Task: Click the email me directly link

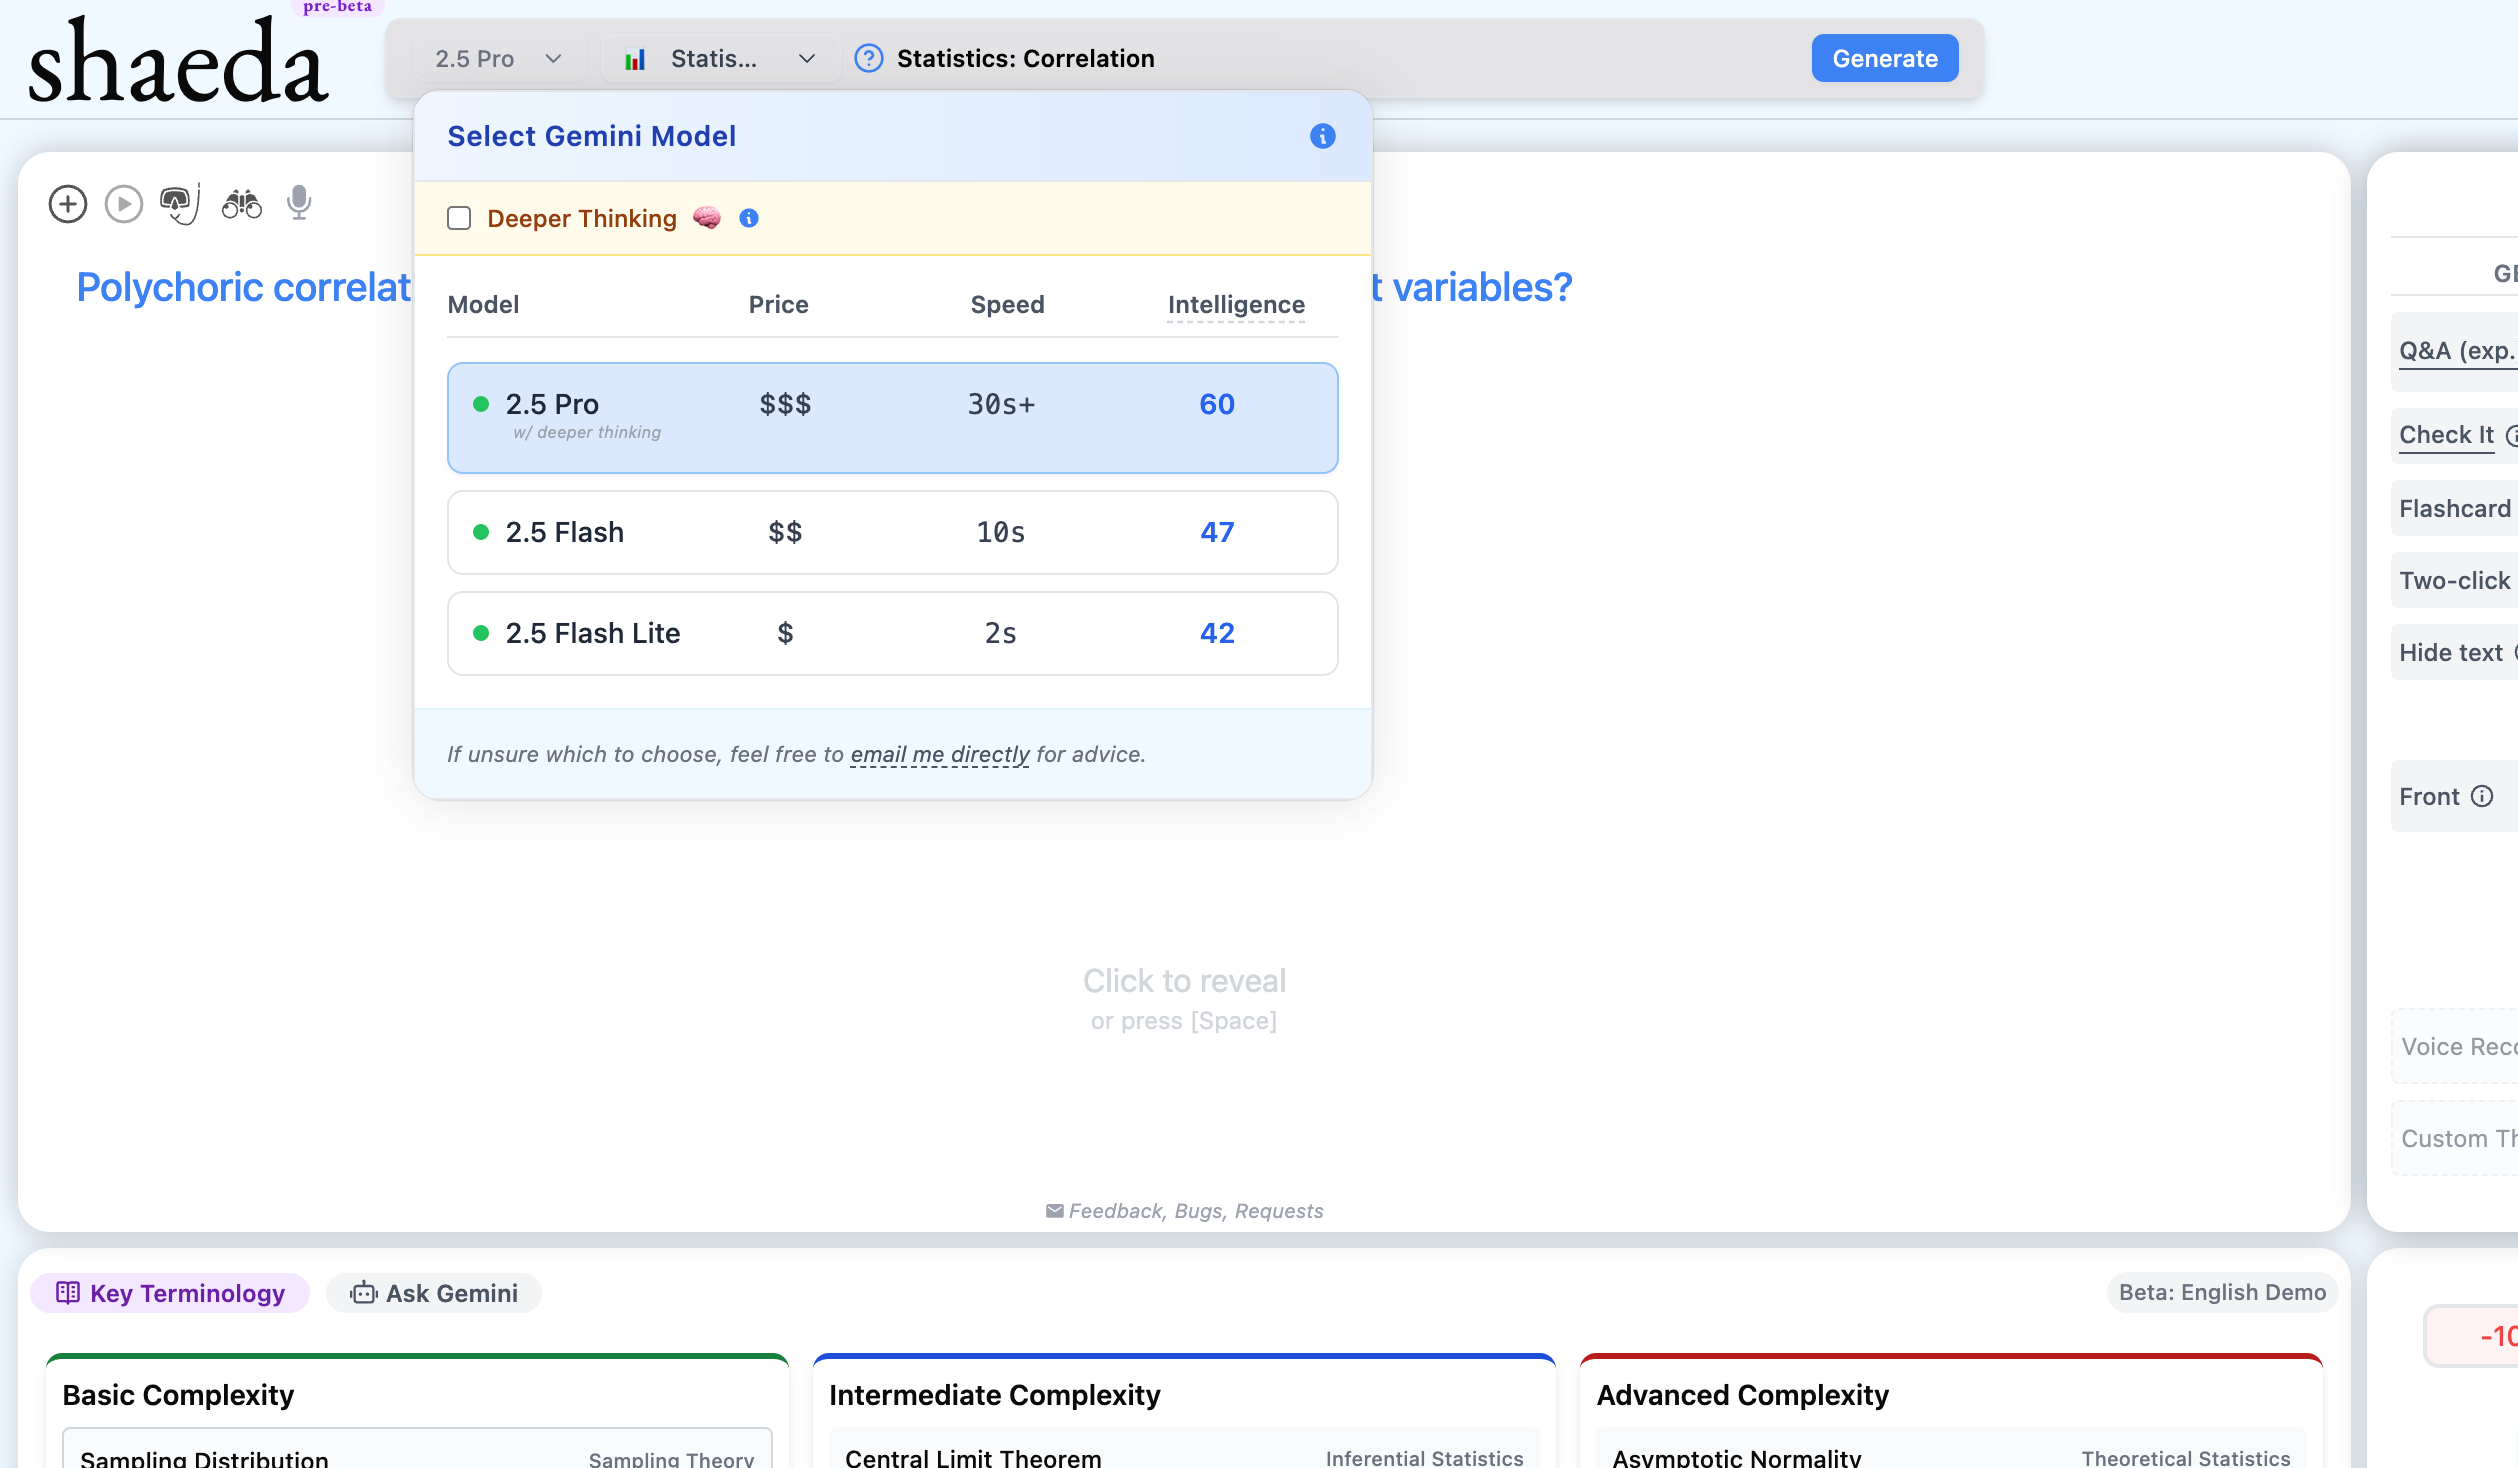Action: tap(939, 754)
